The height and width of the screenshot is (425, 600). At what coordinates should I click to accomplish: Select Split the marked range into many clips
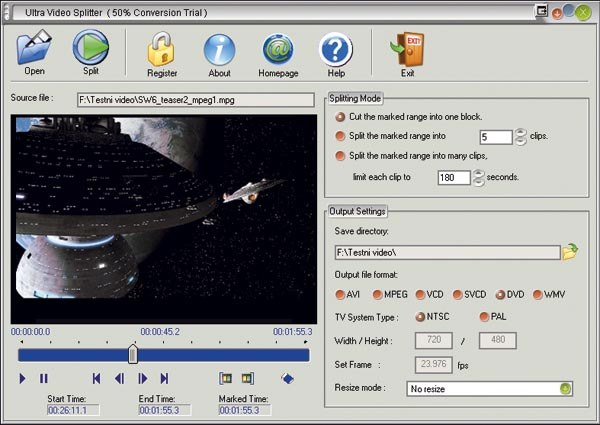(x=340, y=156)
